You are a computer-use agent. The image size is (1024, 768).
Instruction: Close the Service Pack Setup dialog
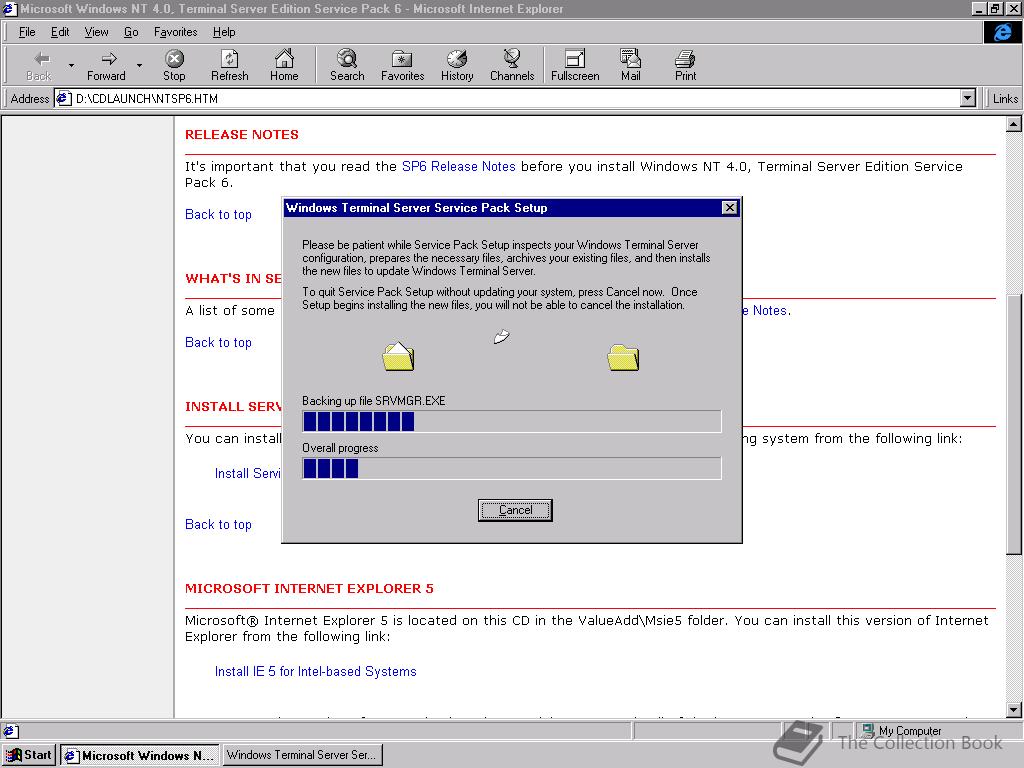click(729, 208)
